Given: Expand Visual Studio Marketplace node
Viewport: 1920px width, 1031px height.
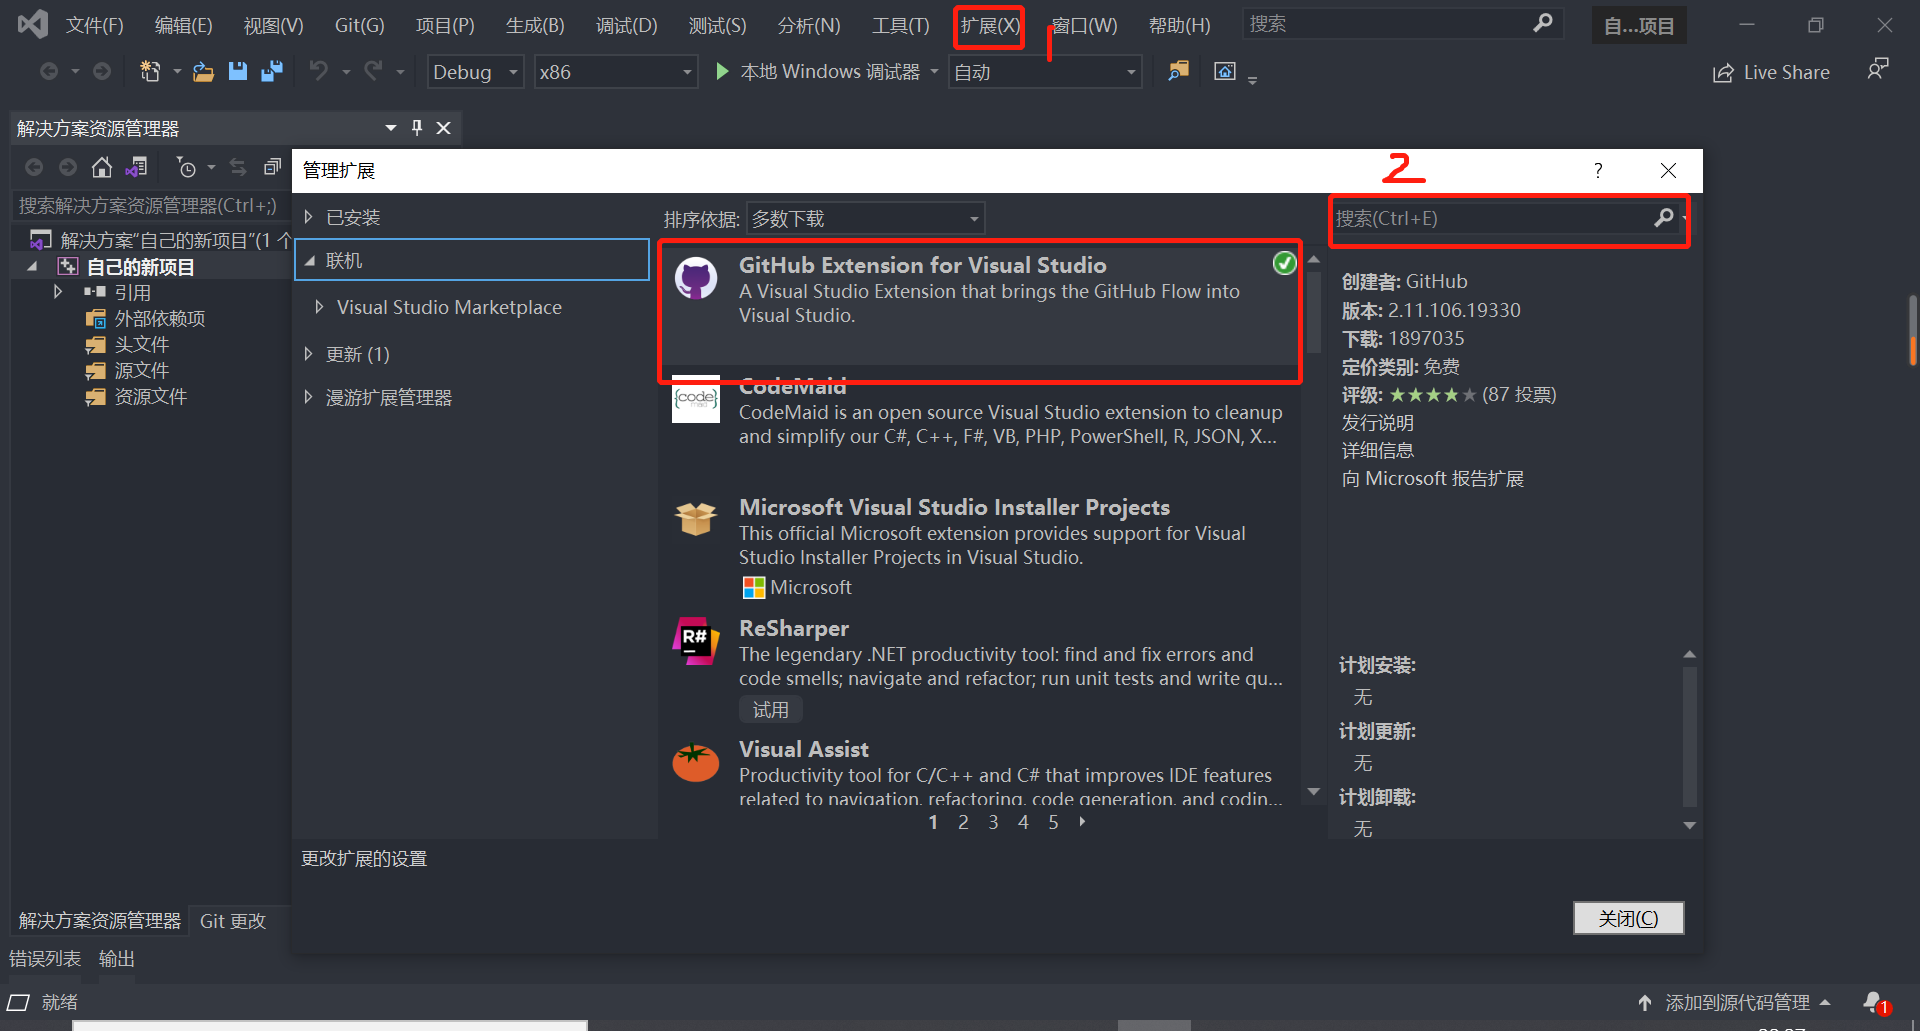Looking at the screenshot, I should 319,307.
